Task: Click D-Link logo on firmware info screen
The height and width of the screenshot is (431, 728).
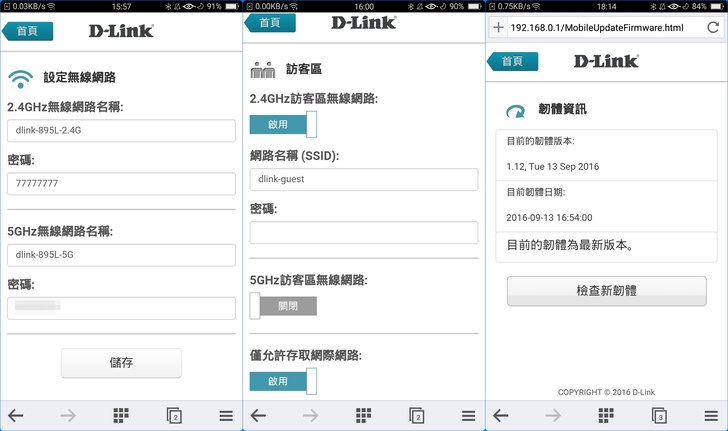Action: [x=606, y=61]
